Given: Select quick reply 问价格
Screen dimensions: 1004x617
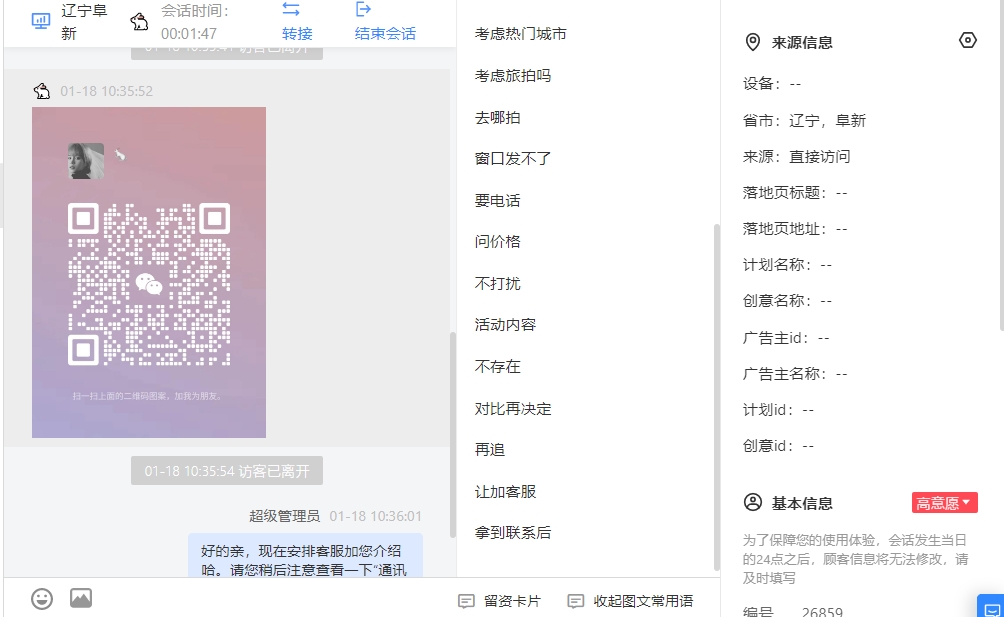Looking at the screenshot, I should (x=498, y=242).
